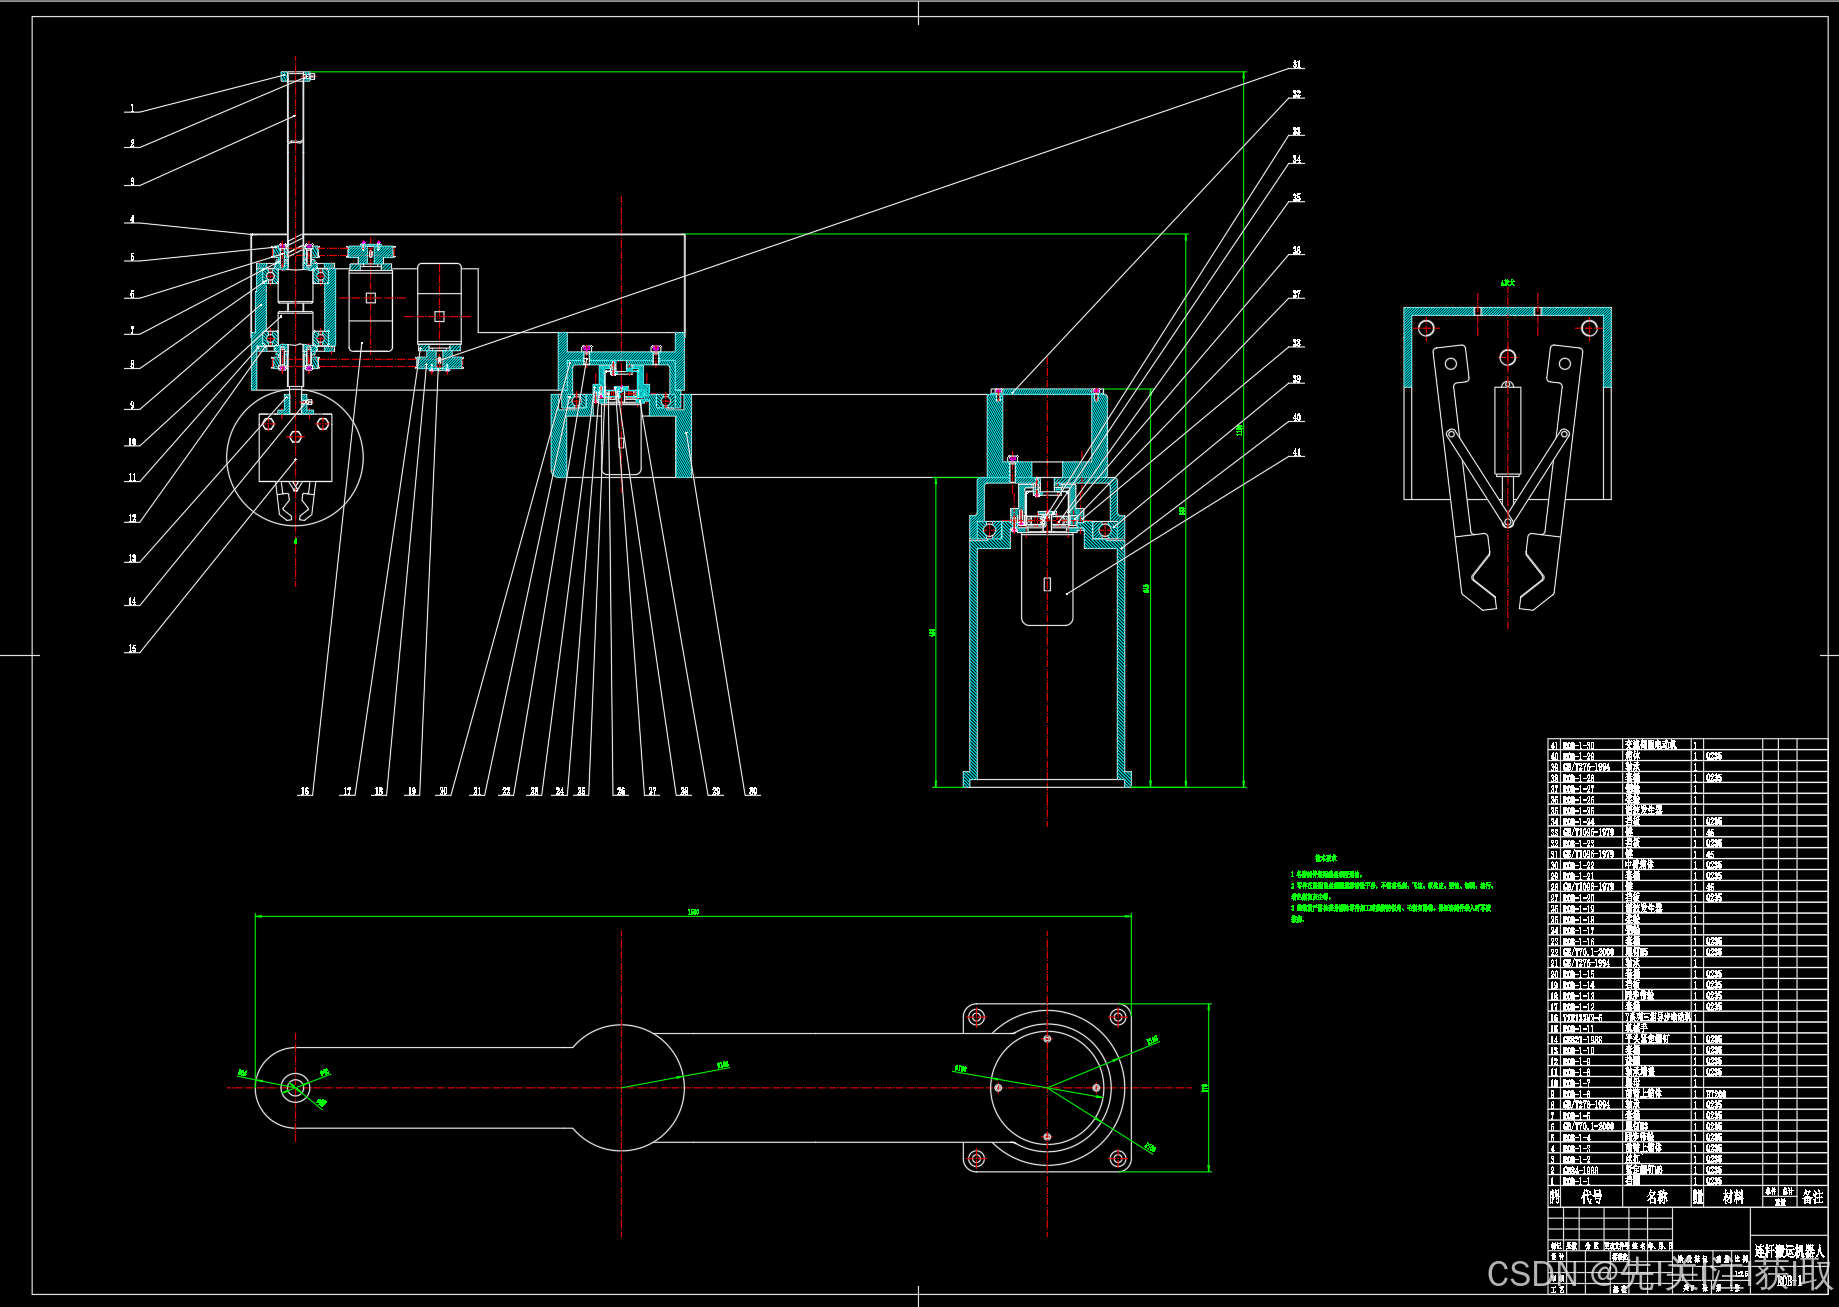Viewport: 1839px width, 1307px height.
Task: Select part balloon number 26
Action: [x=621, y=791]
